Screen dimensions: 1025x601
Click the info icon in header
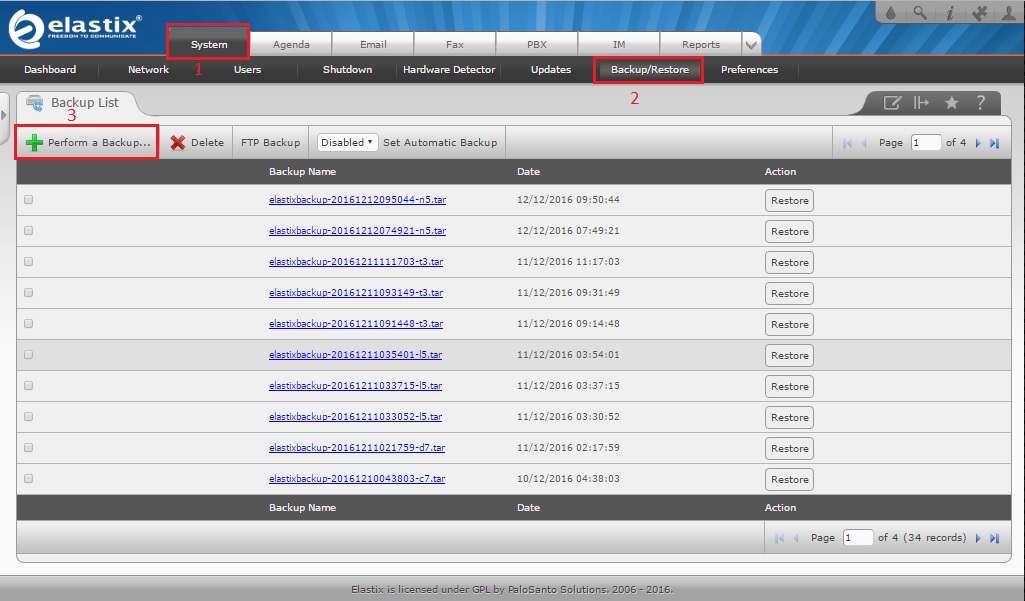click(949, 14)
